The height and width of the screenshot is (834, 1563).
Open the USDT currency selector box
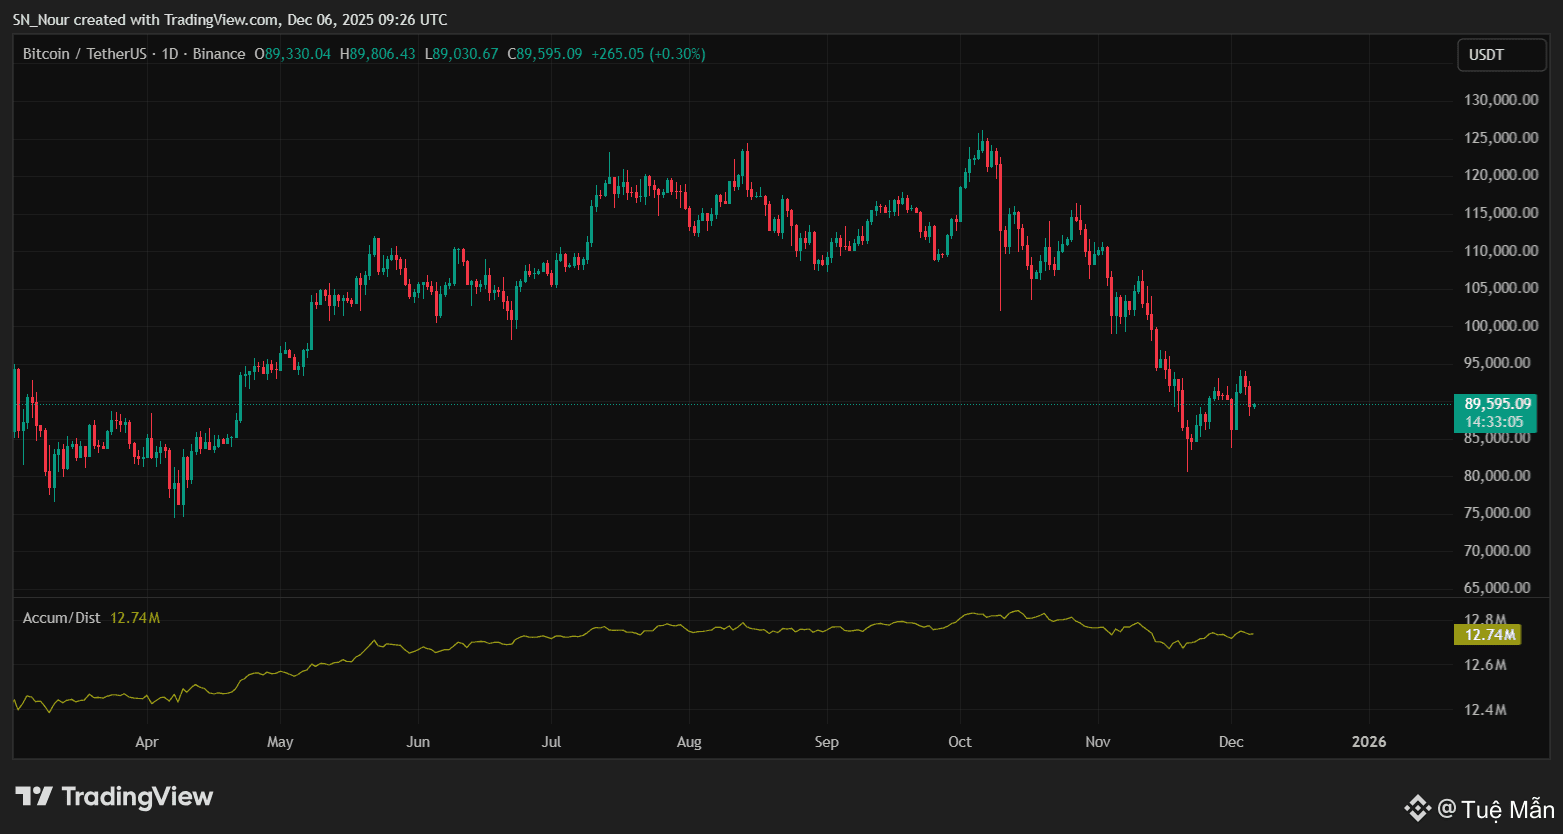pyautogui.click(x=1501, y=55)
